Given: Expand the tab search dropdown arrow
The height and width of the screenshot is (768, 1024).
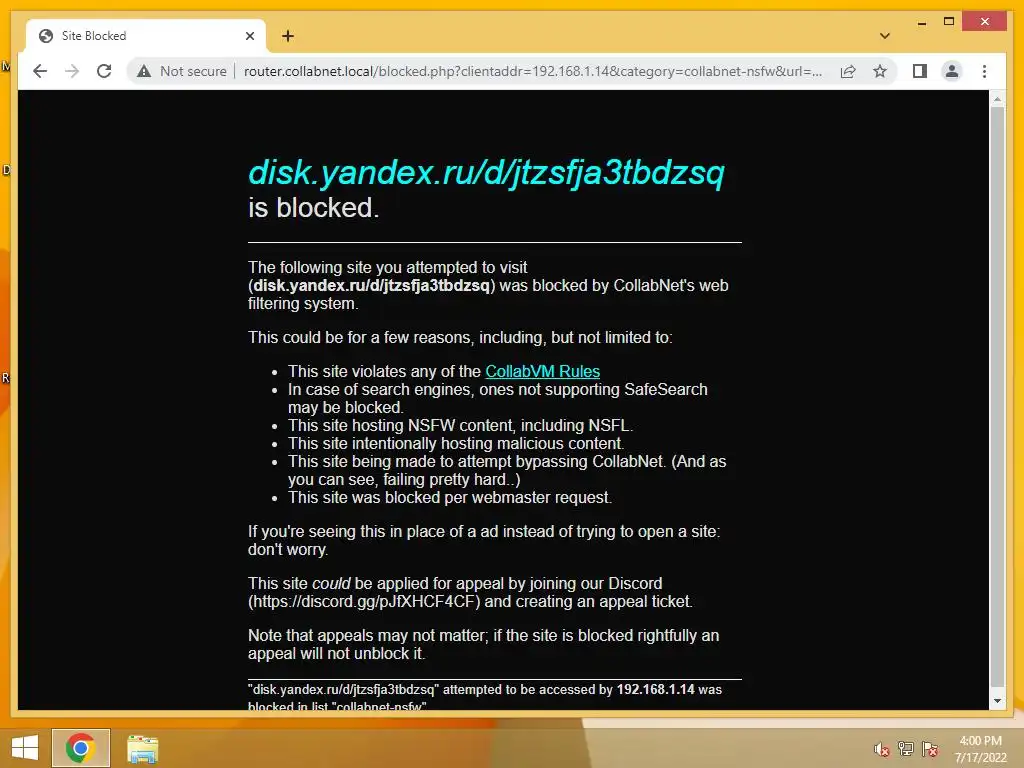Looking at the screenshot, I should point(885,36).
